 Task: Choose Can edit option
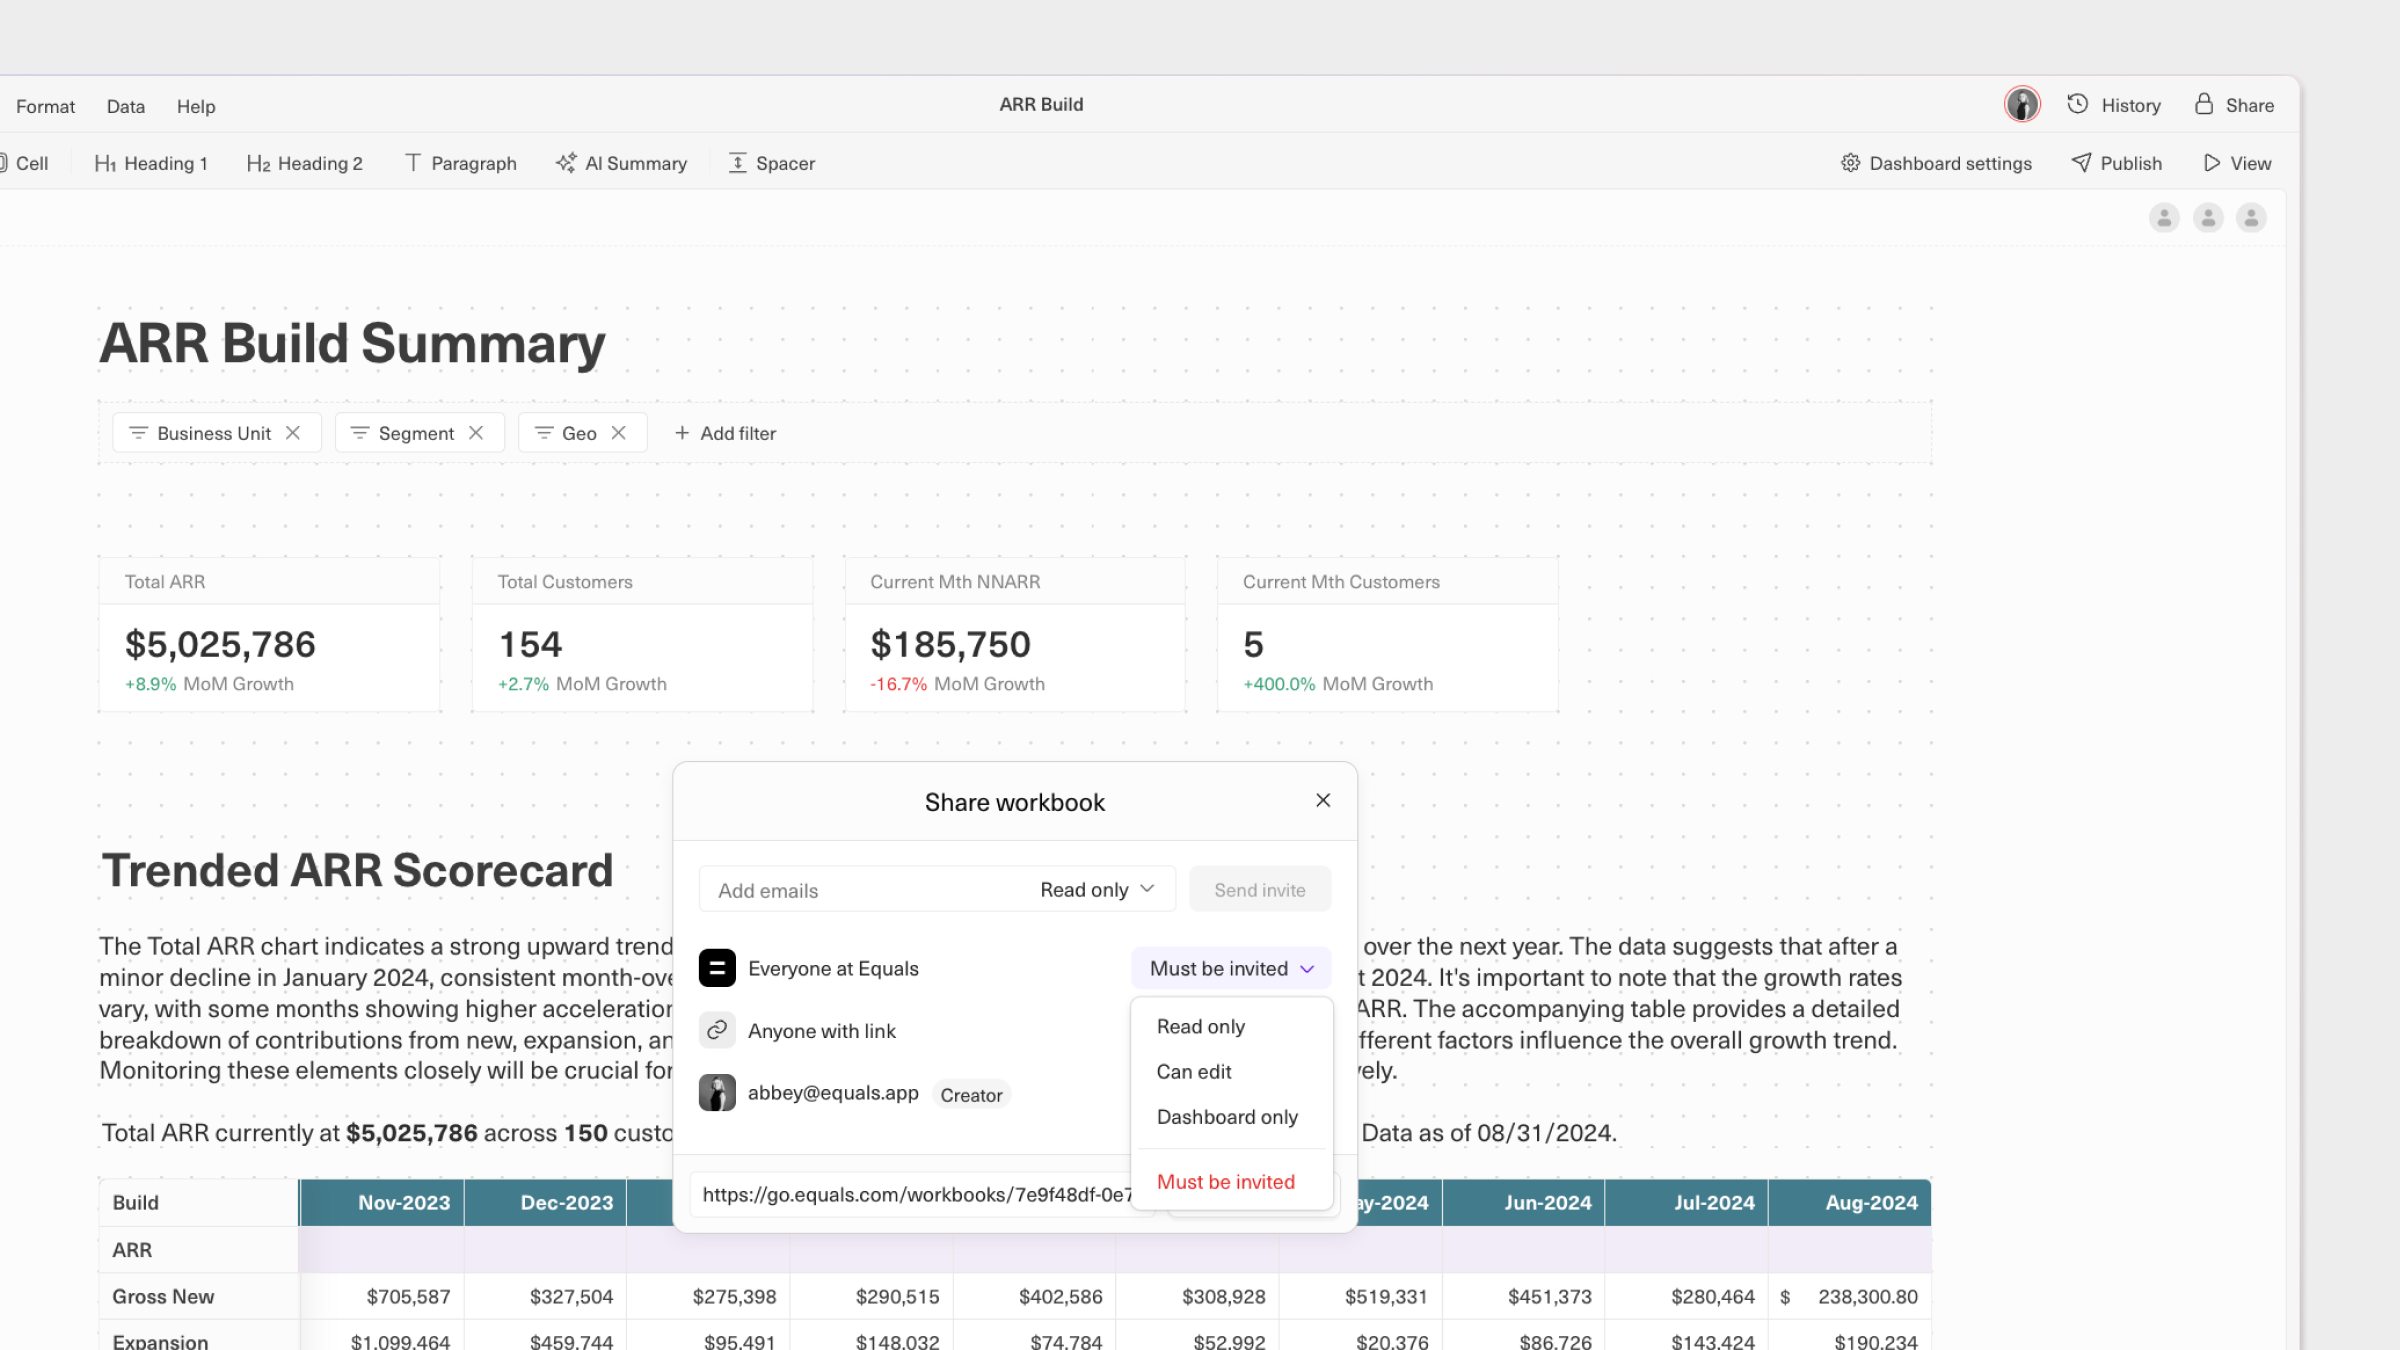(x=1194, y=1072)
